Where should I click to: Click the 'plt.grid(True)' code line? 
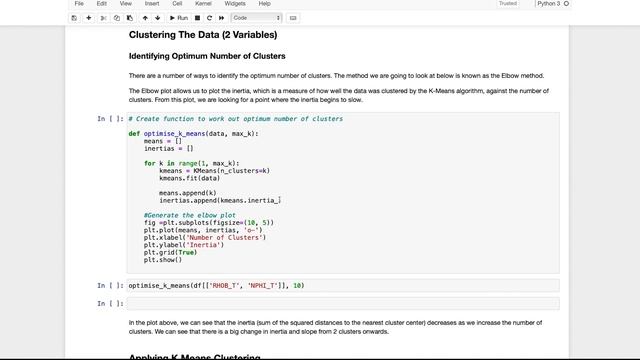(x=170, y=253)
